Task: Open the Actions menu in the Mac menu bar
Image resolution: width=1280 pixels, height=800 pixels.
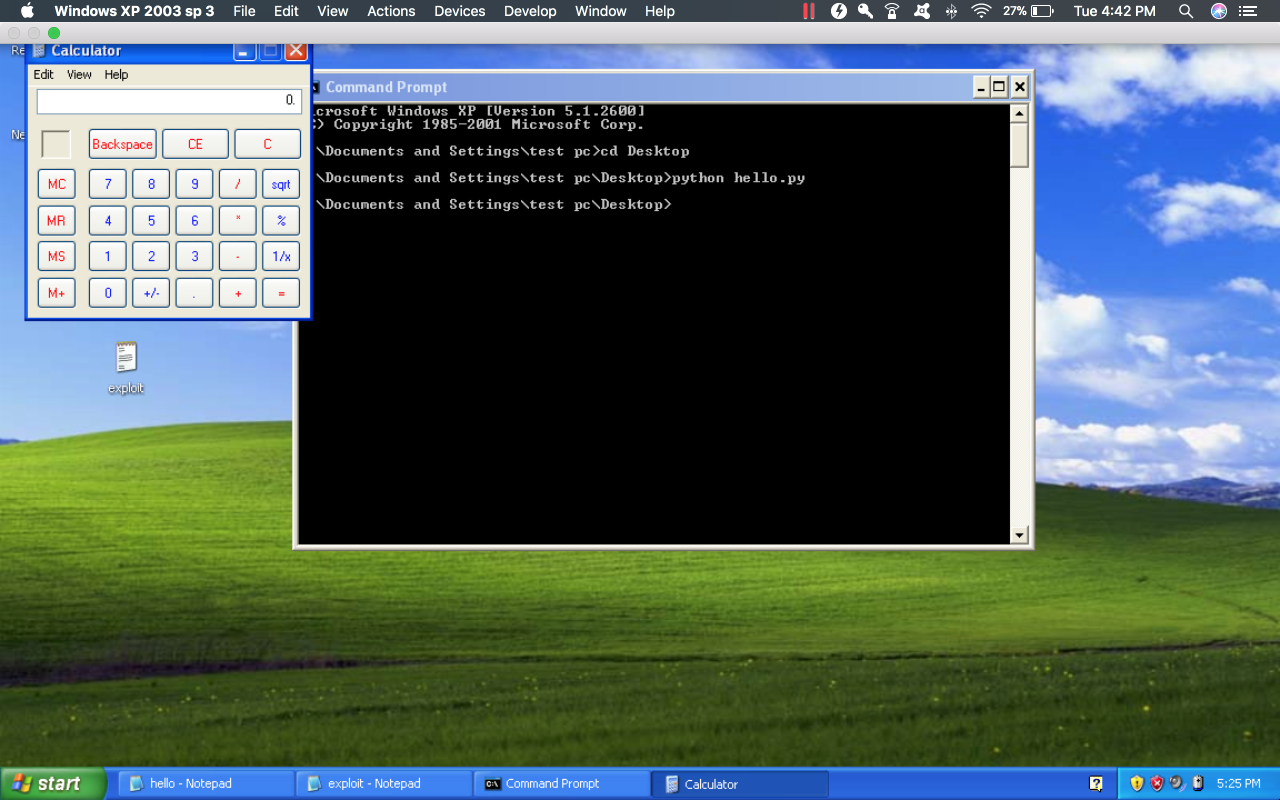Action: pos(391,11)
